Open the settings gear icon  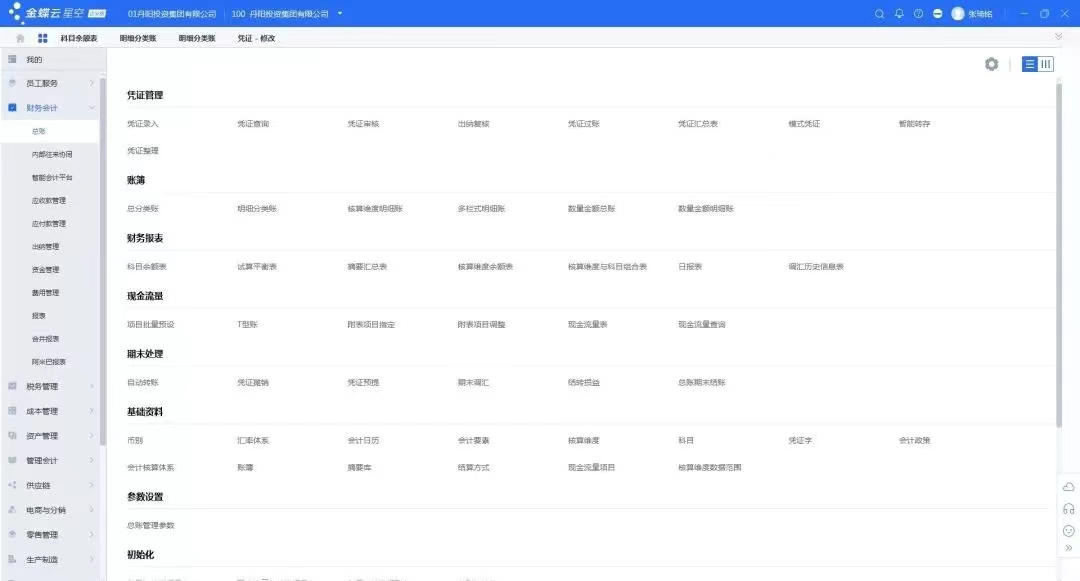(x=991, y=64)
